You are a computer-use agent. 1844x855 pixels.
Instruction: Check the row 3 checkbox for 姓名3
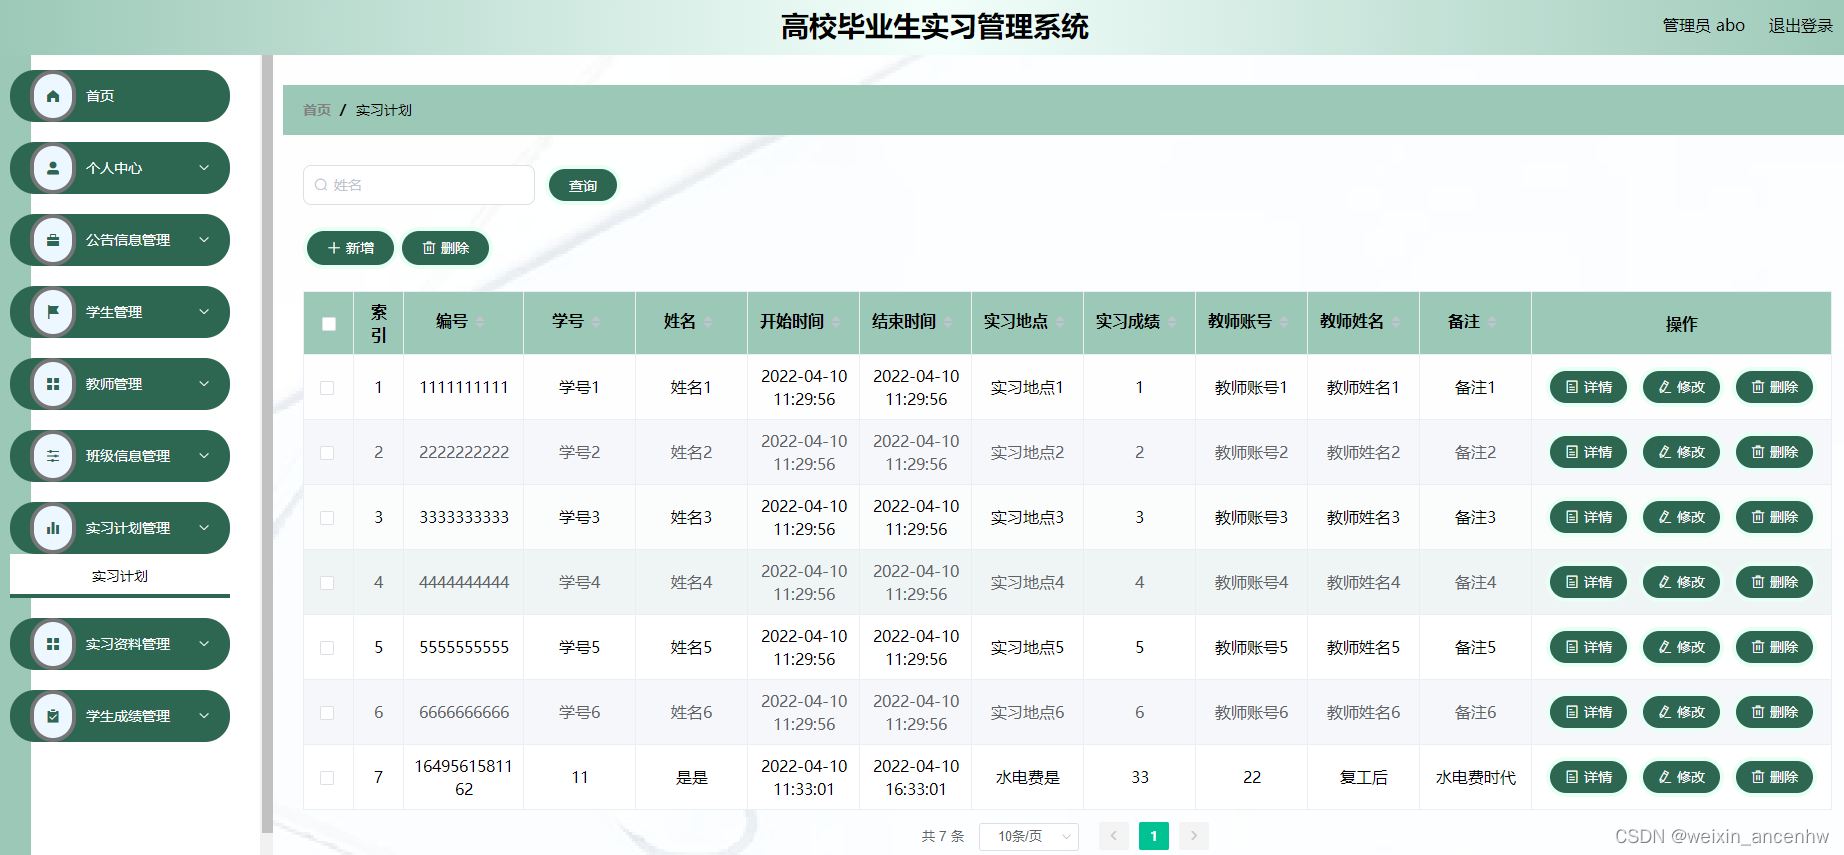(327, 518)
